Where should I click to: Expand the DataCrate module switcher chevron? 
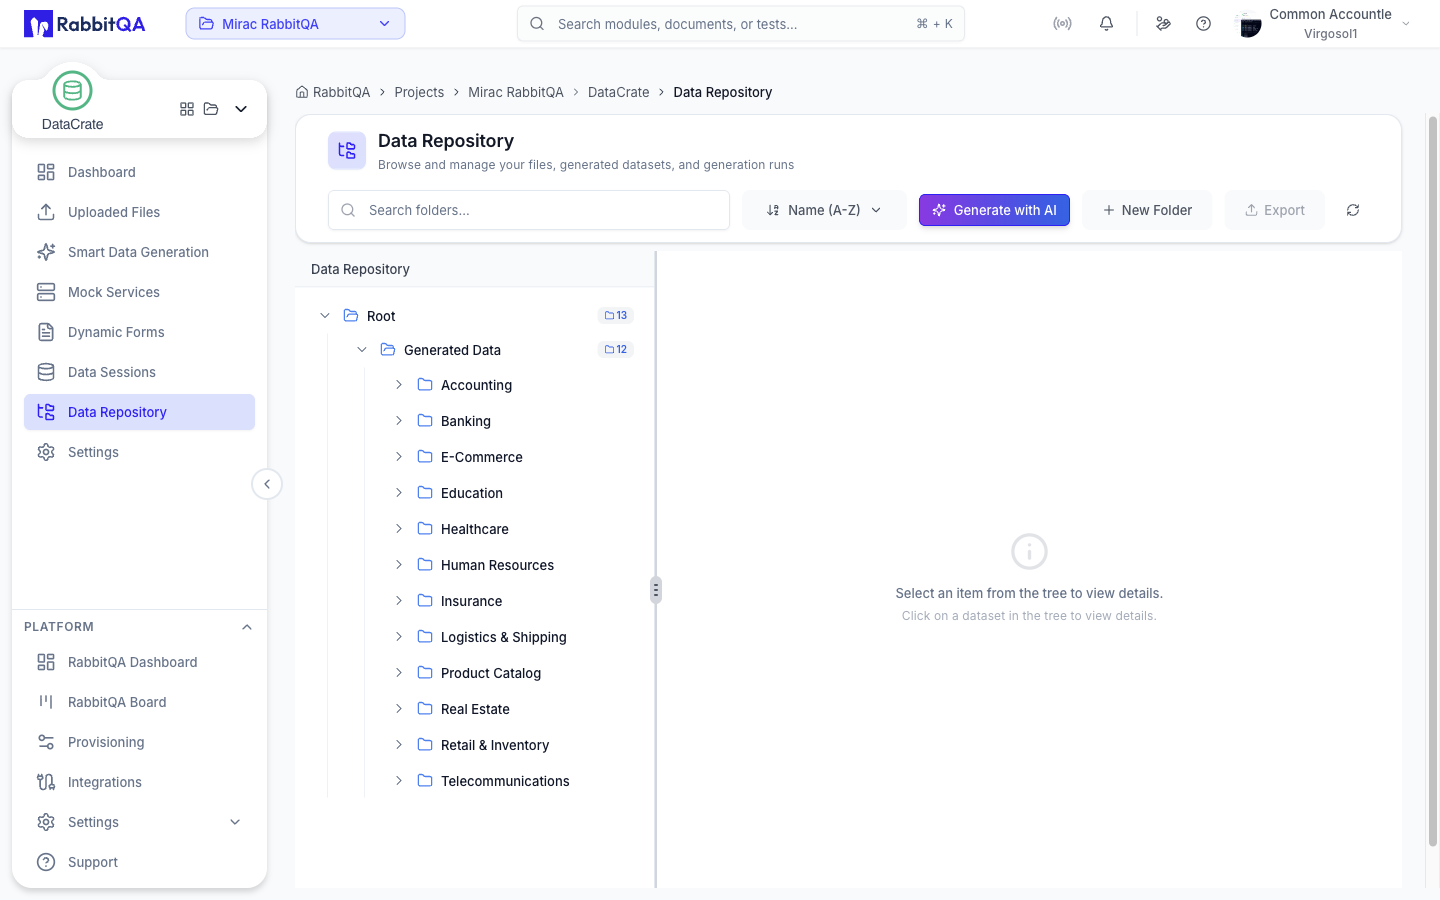click(241, 109)
